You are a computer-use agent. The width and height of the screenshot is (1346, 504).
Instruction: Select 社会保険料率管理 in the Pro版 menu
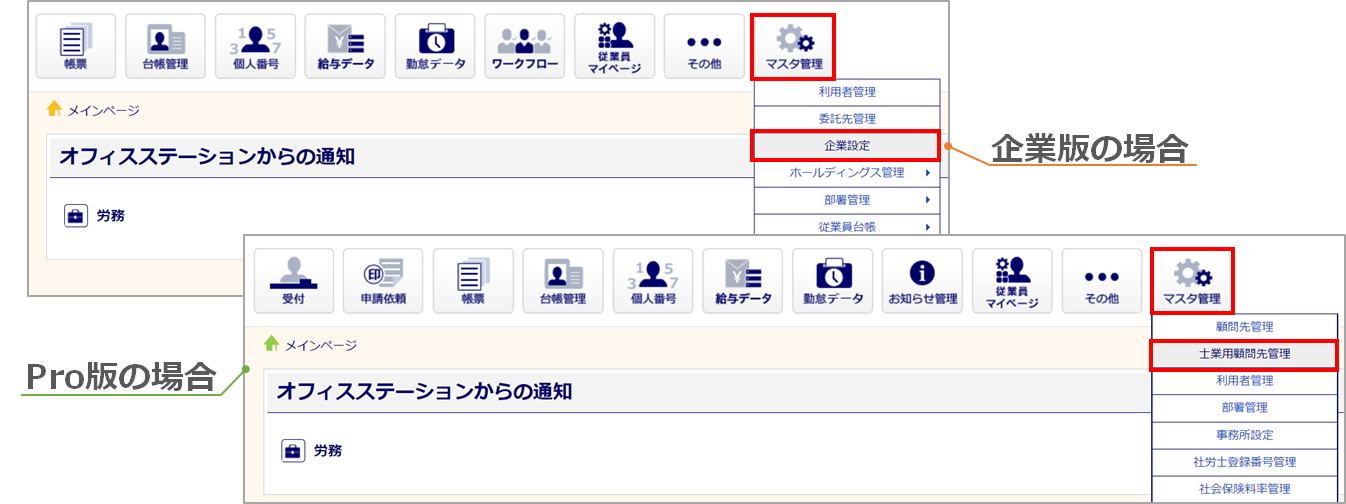pos(1244,489)
